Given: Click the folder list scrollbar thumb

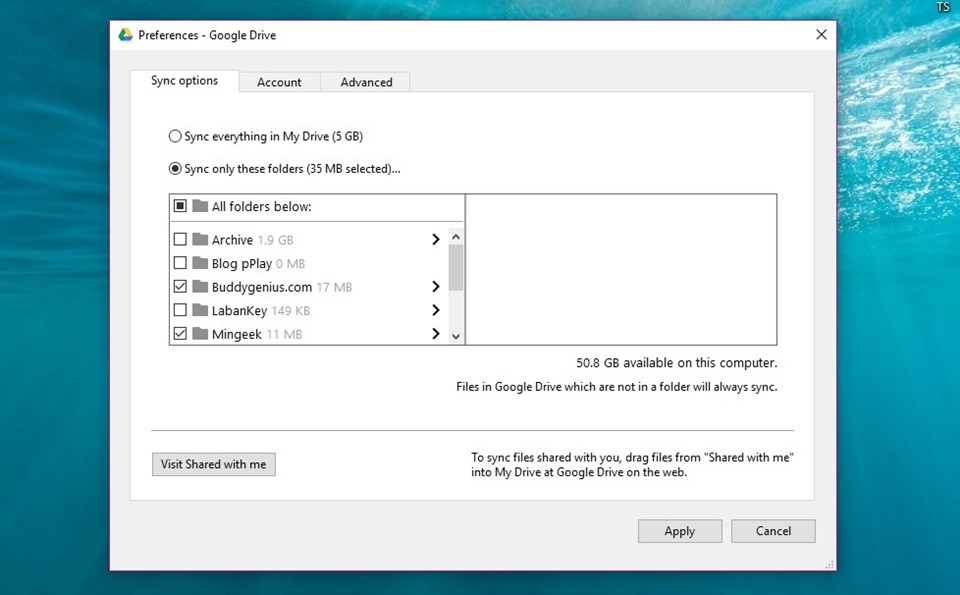Looking at the screenshot, I should 456,268.
